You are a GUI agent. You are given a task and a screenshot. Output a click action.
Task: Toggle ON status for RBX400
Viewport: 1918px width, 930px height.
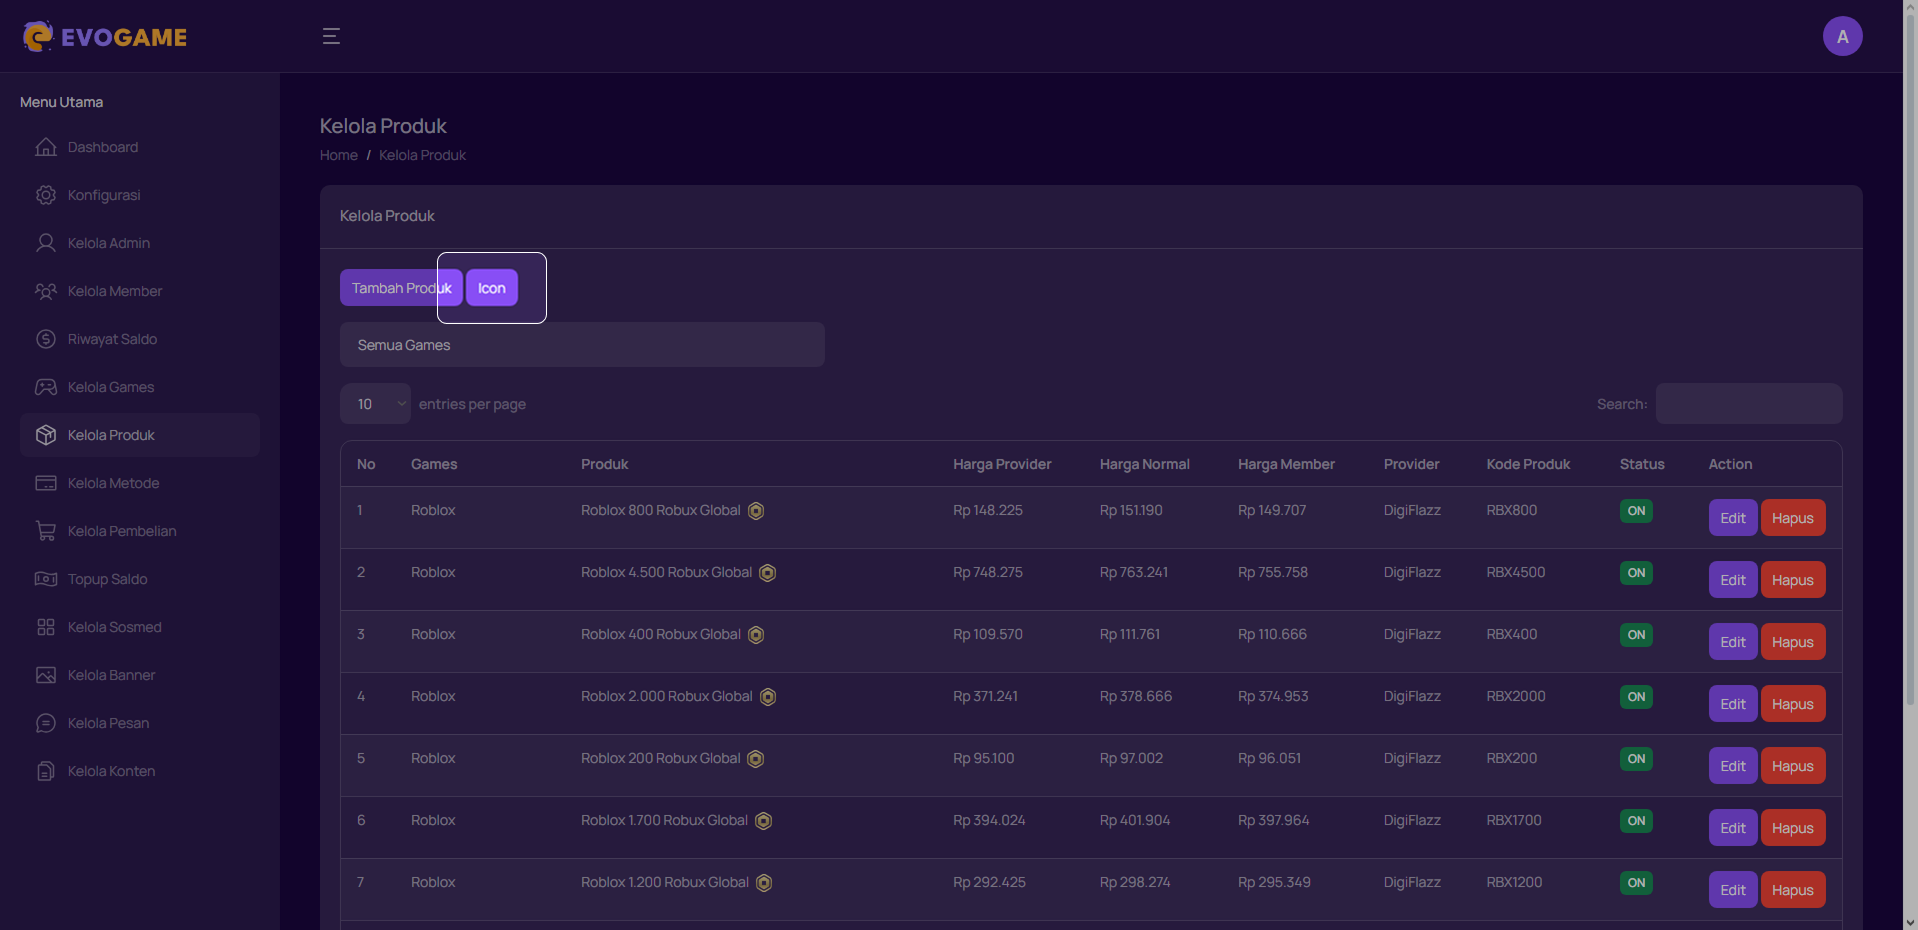point(1636,635)
